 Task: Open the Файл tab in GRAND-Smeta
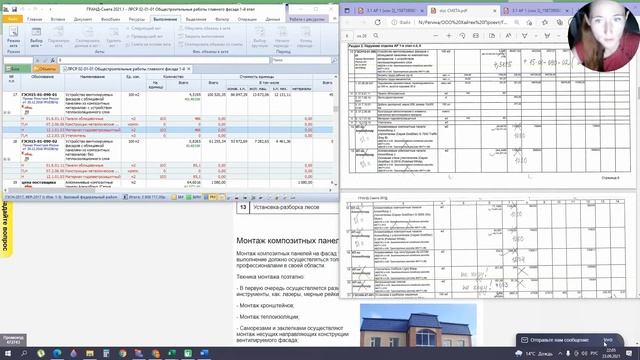pos(12,19)
